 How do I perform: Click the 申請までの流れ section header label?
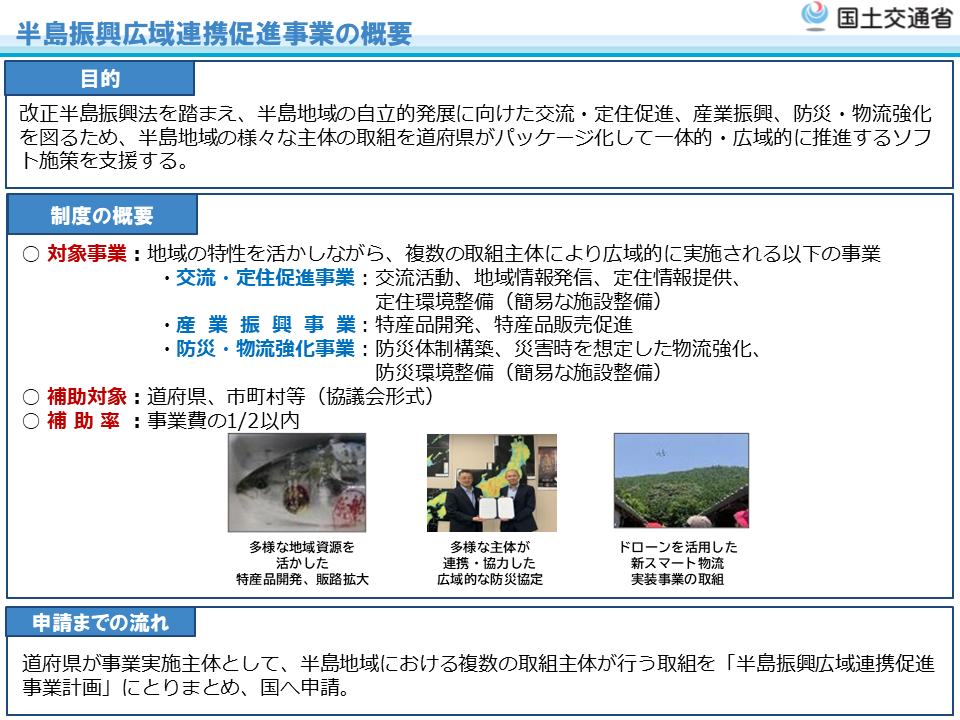pyautogui.click(x=101, y=622)
